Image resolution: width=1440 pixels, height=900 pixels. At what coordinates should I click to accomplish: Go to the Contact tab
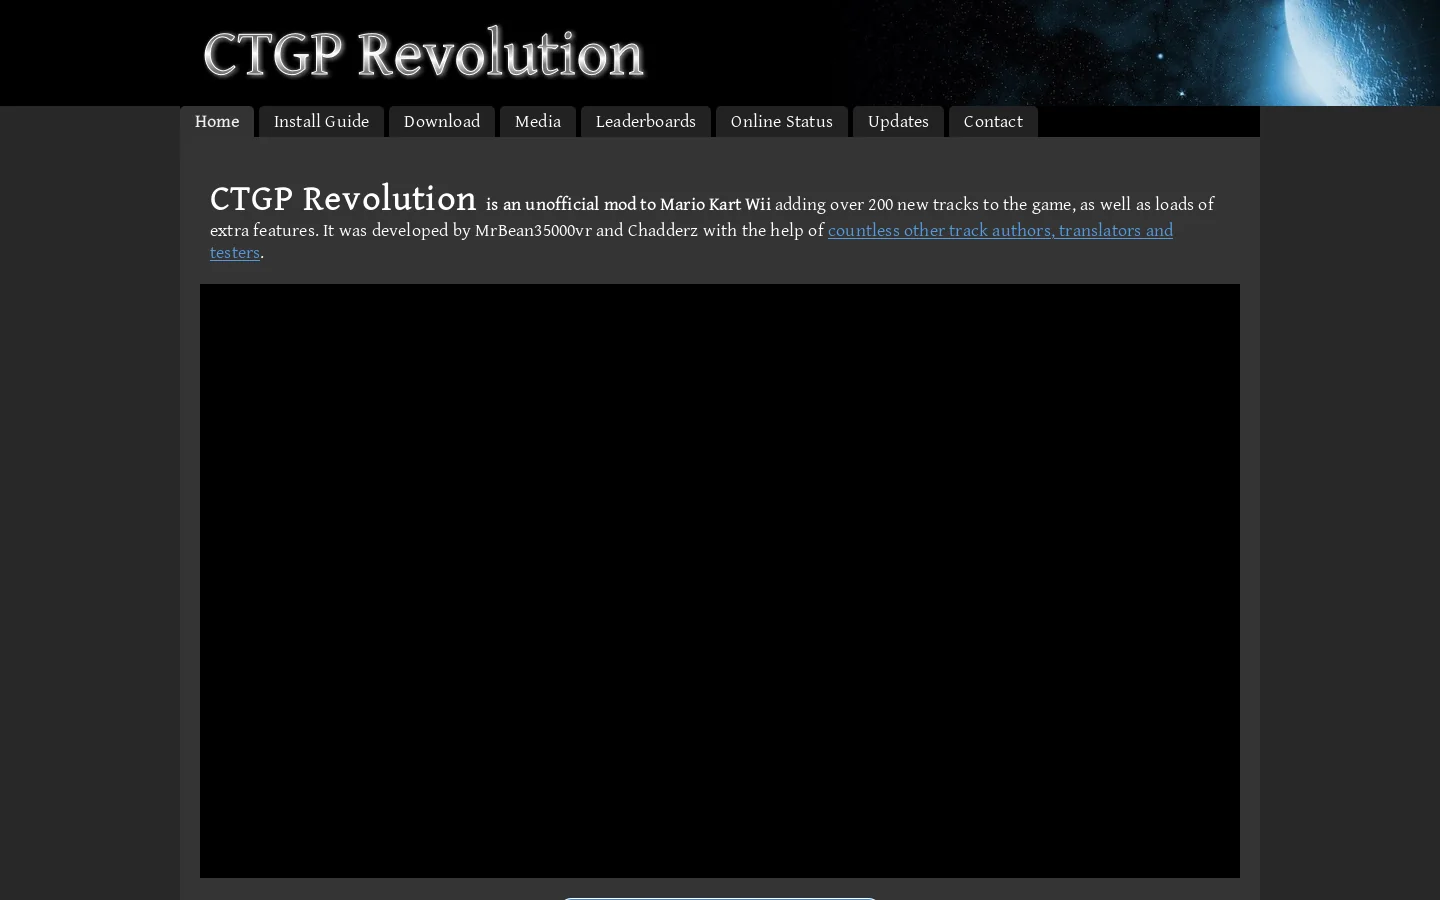[x=993, y=121]
